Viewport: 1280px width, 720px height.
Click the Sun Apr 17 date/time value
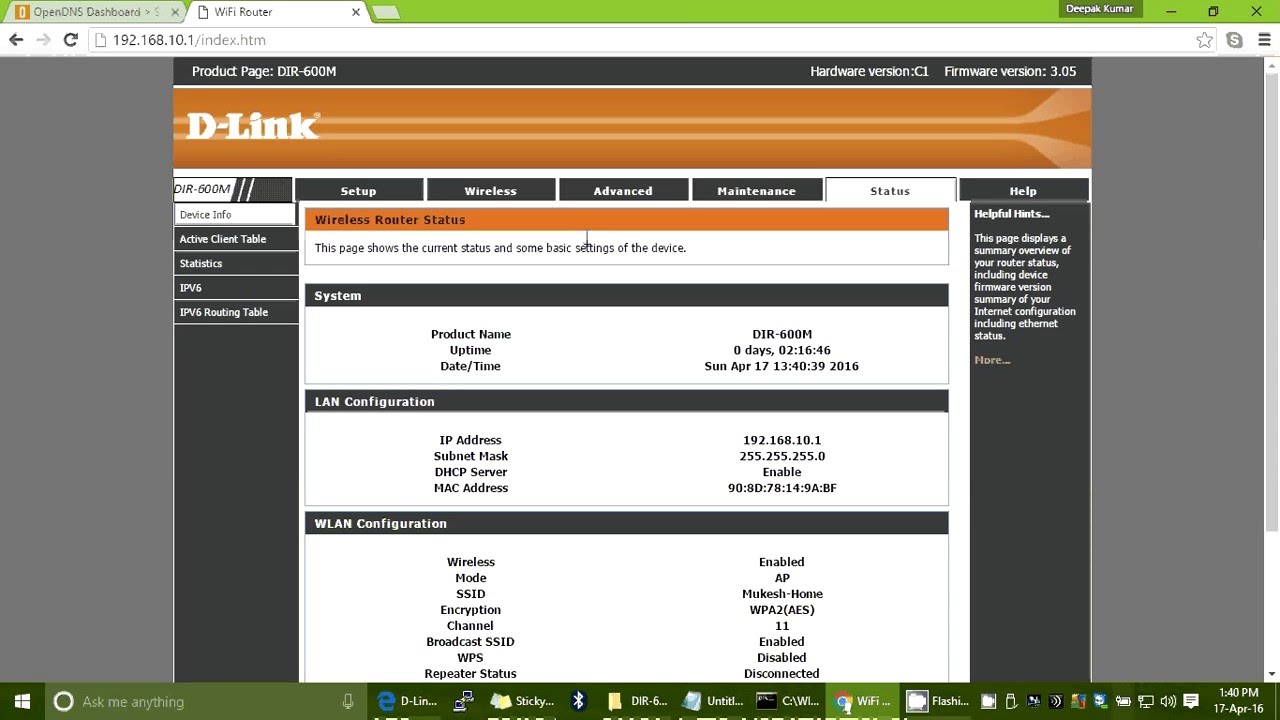782,366
